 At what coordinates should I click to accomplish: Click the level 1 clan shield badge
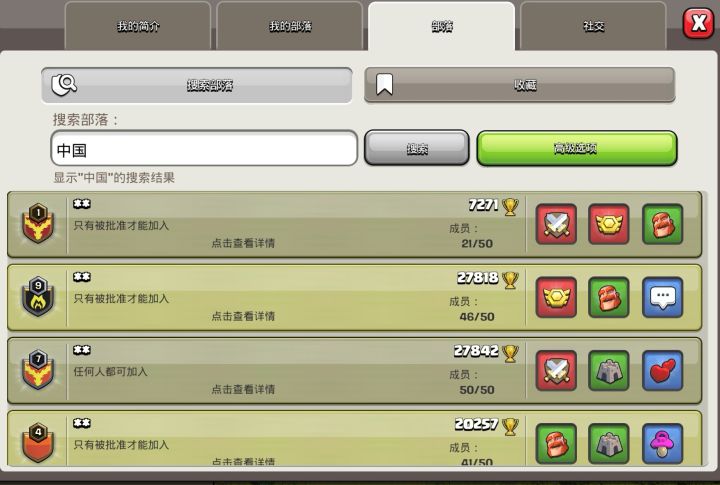pos(38,223)
